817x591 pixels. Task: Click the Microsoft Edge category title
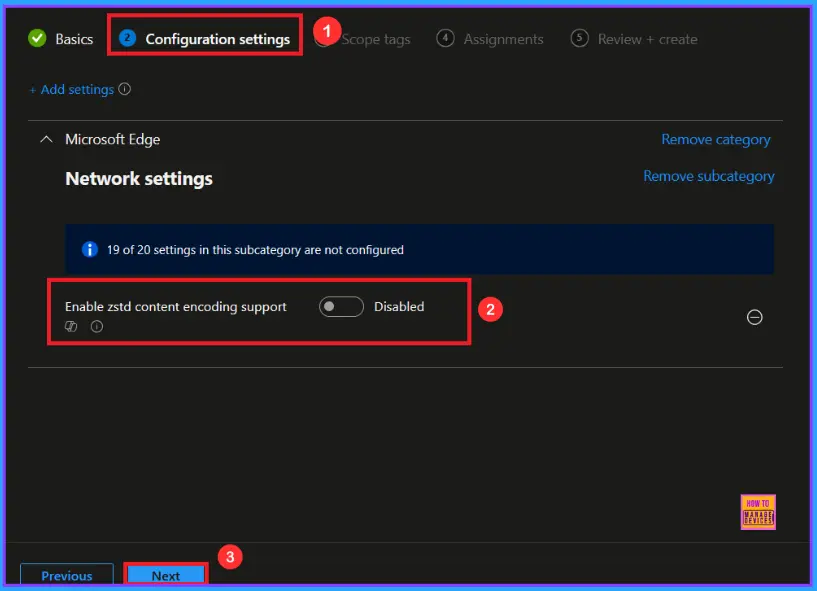tap(113, 139)
